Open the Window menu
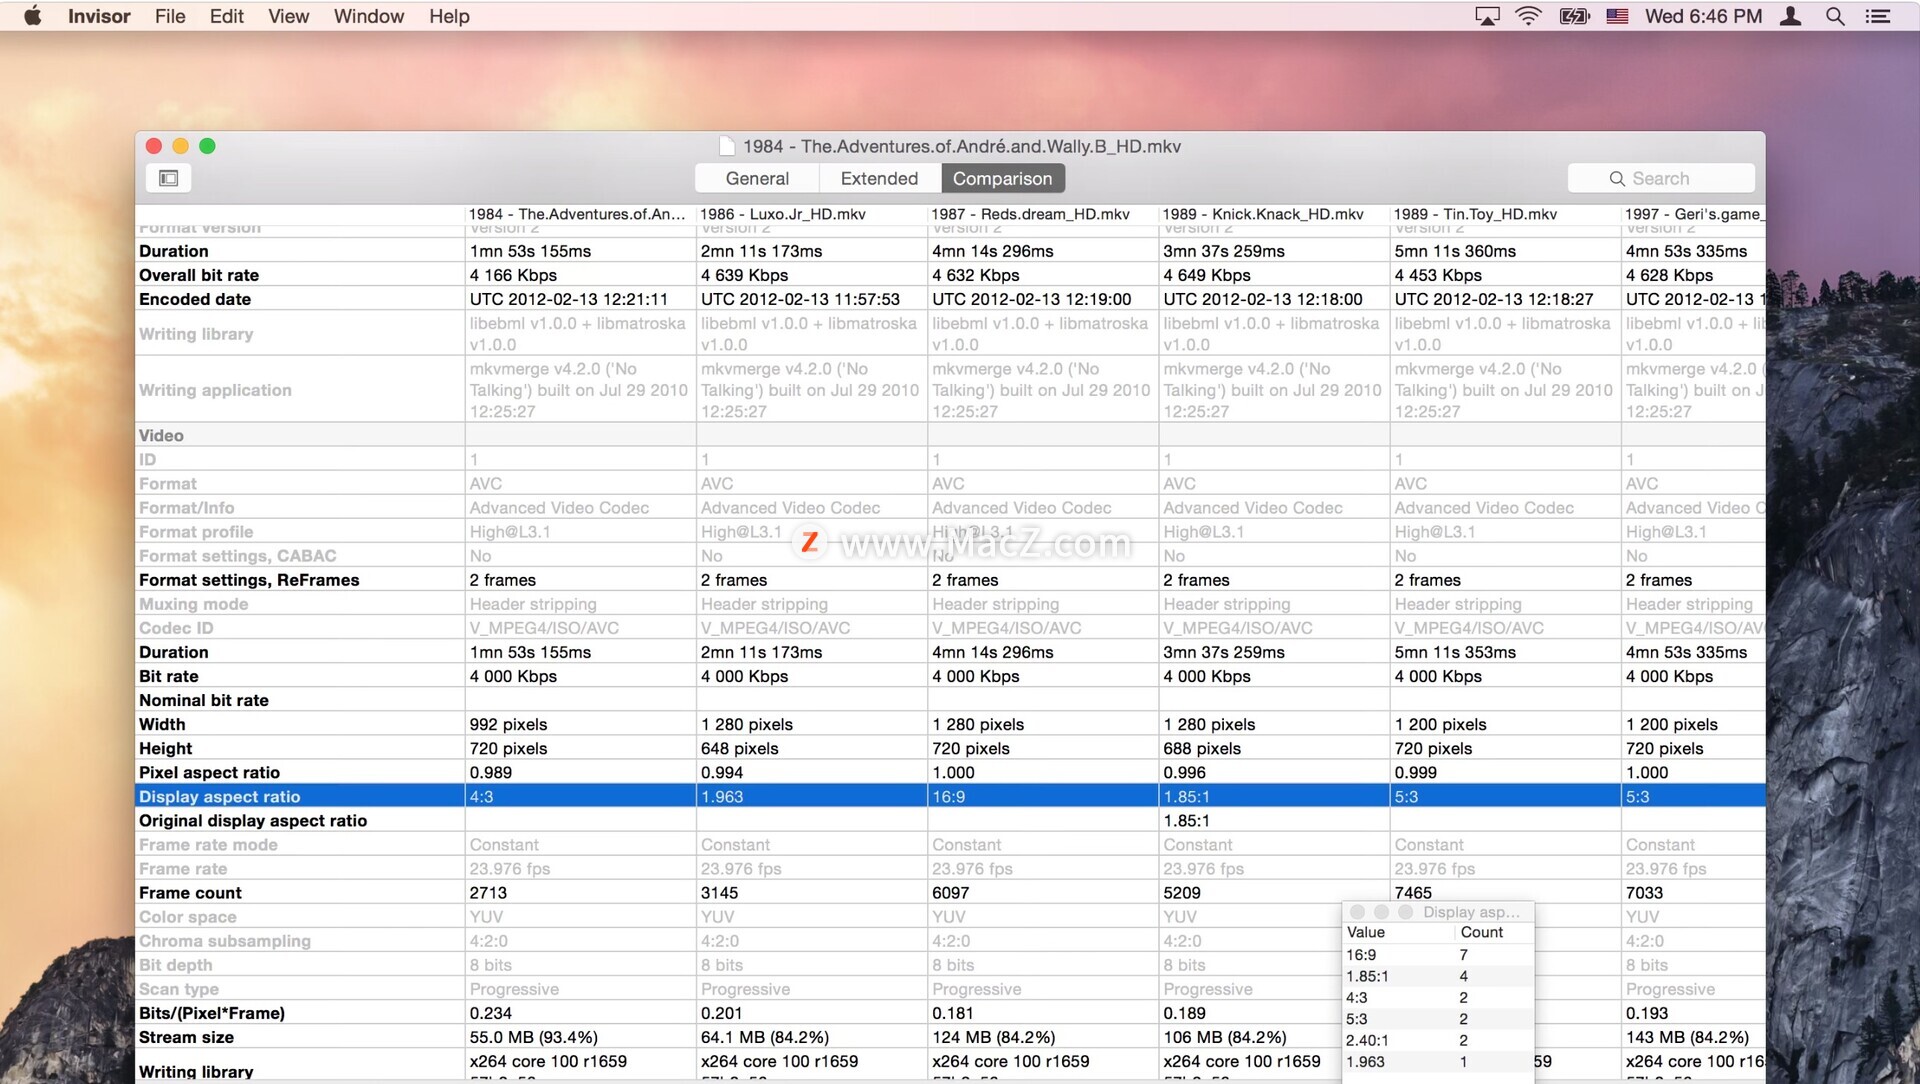 click(368, 16)
